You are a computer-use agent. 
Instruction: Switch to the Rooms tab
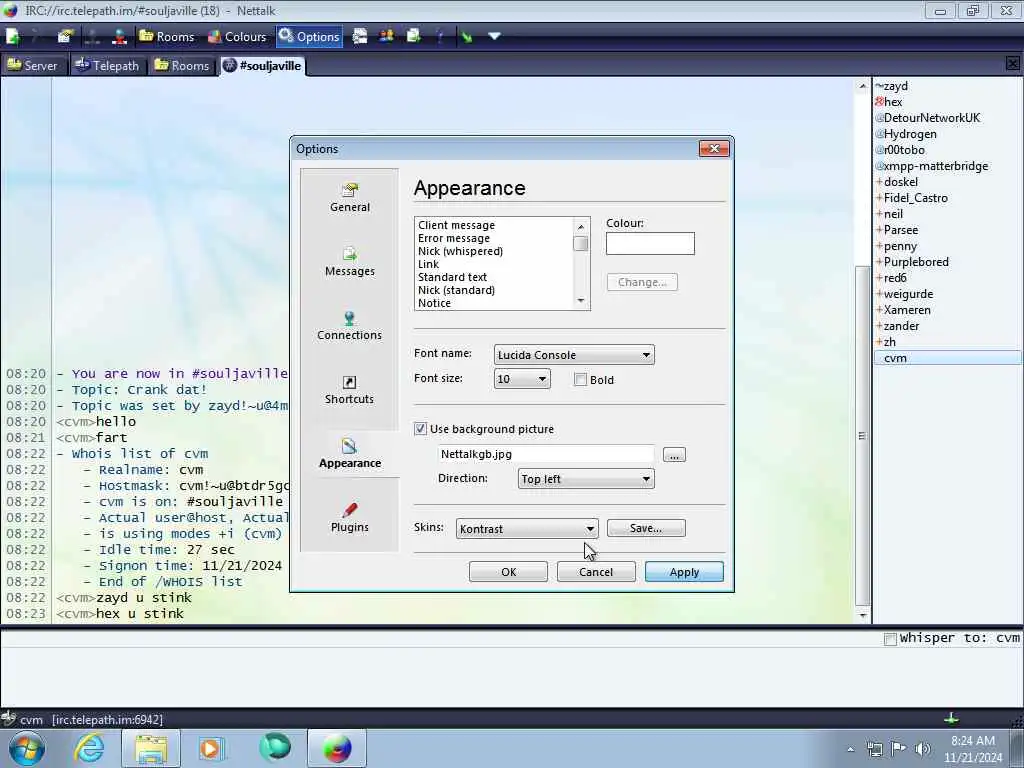pyautogui.click(x=182, y=65)
